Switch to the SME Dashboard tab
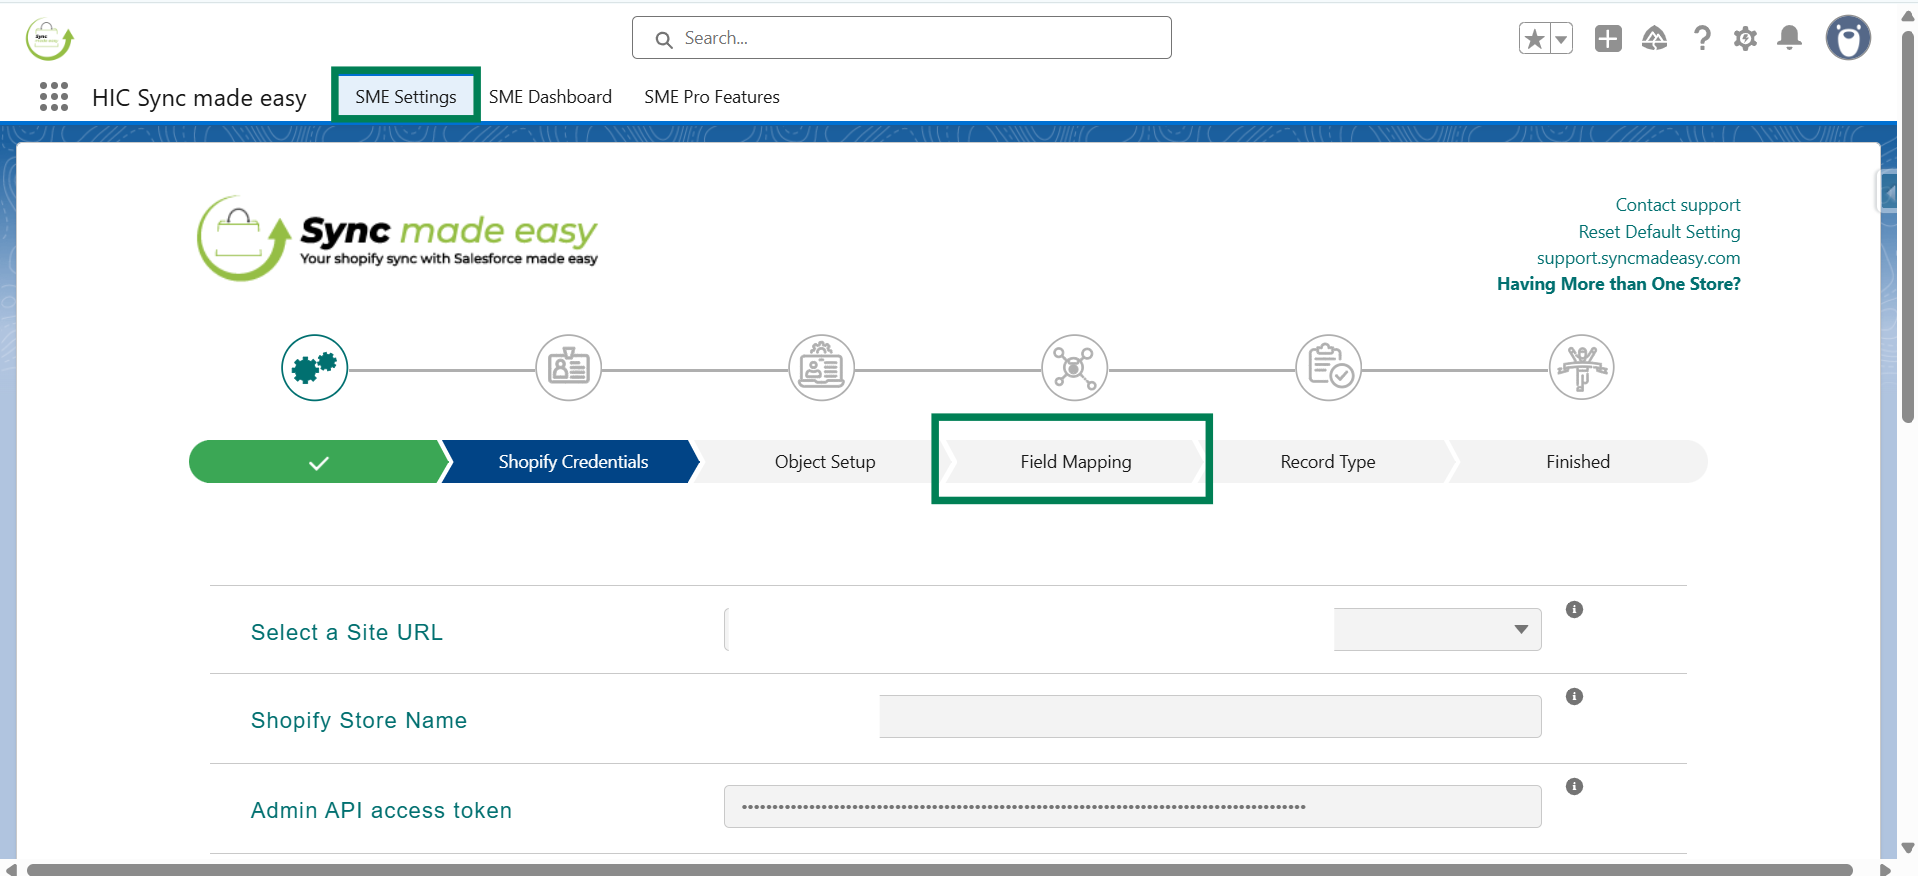This screenshot has height=876, width=1918. [550, 97]
